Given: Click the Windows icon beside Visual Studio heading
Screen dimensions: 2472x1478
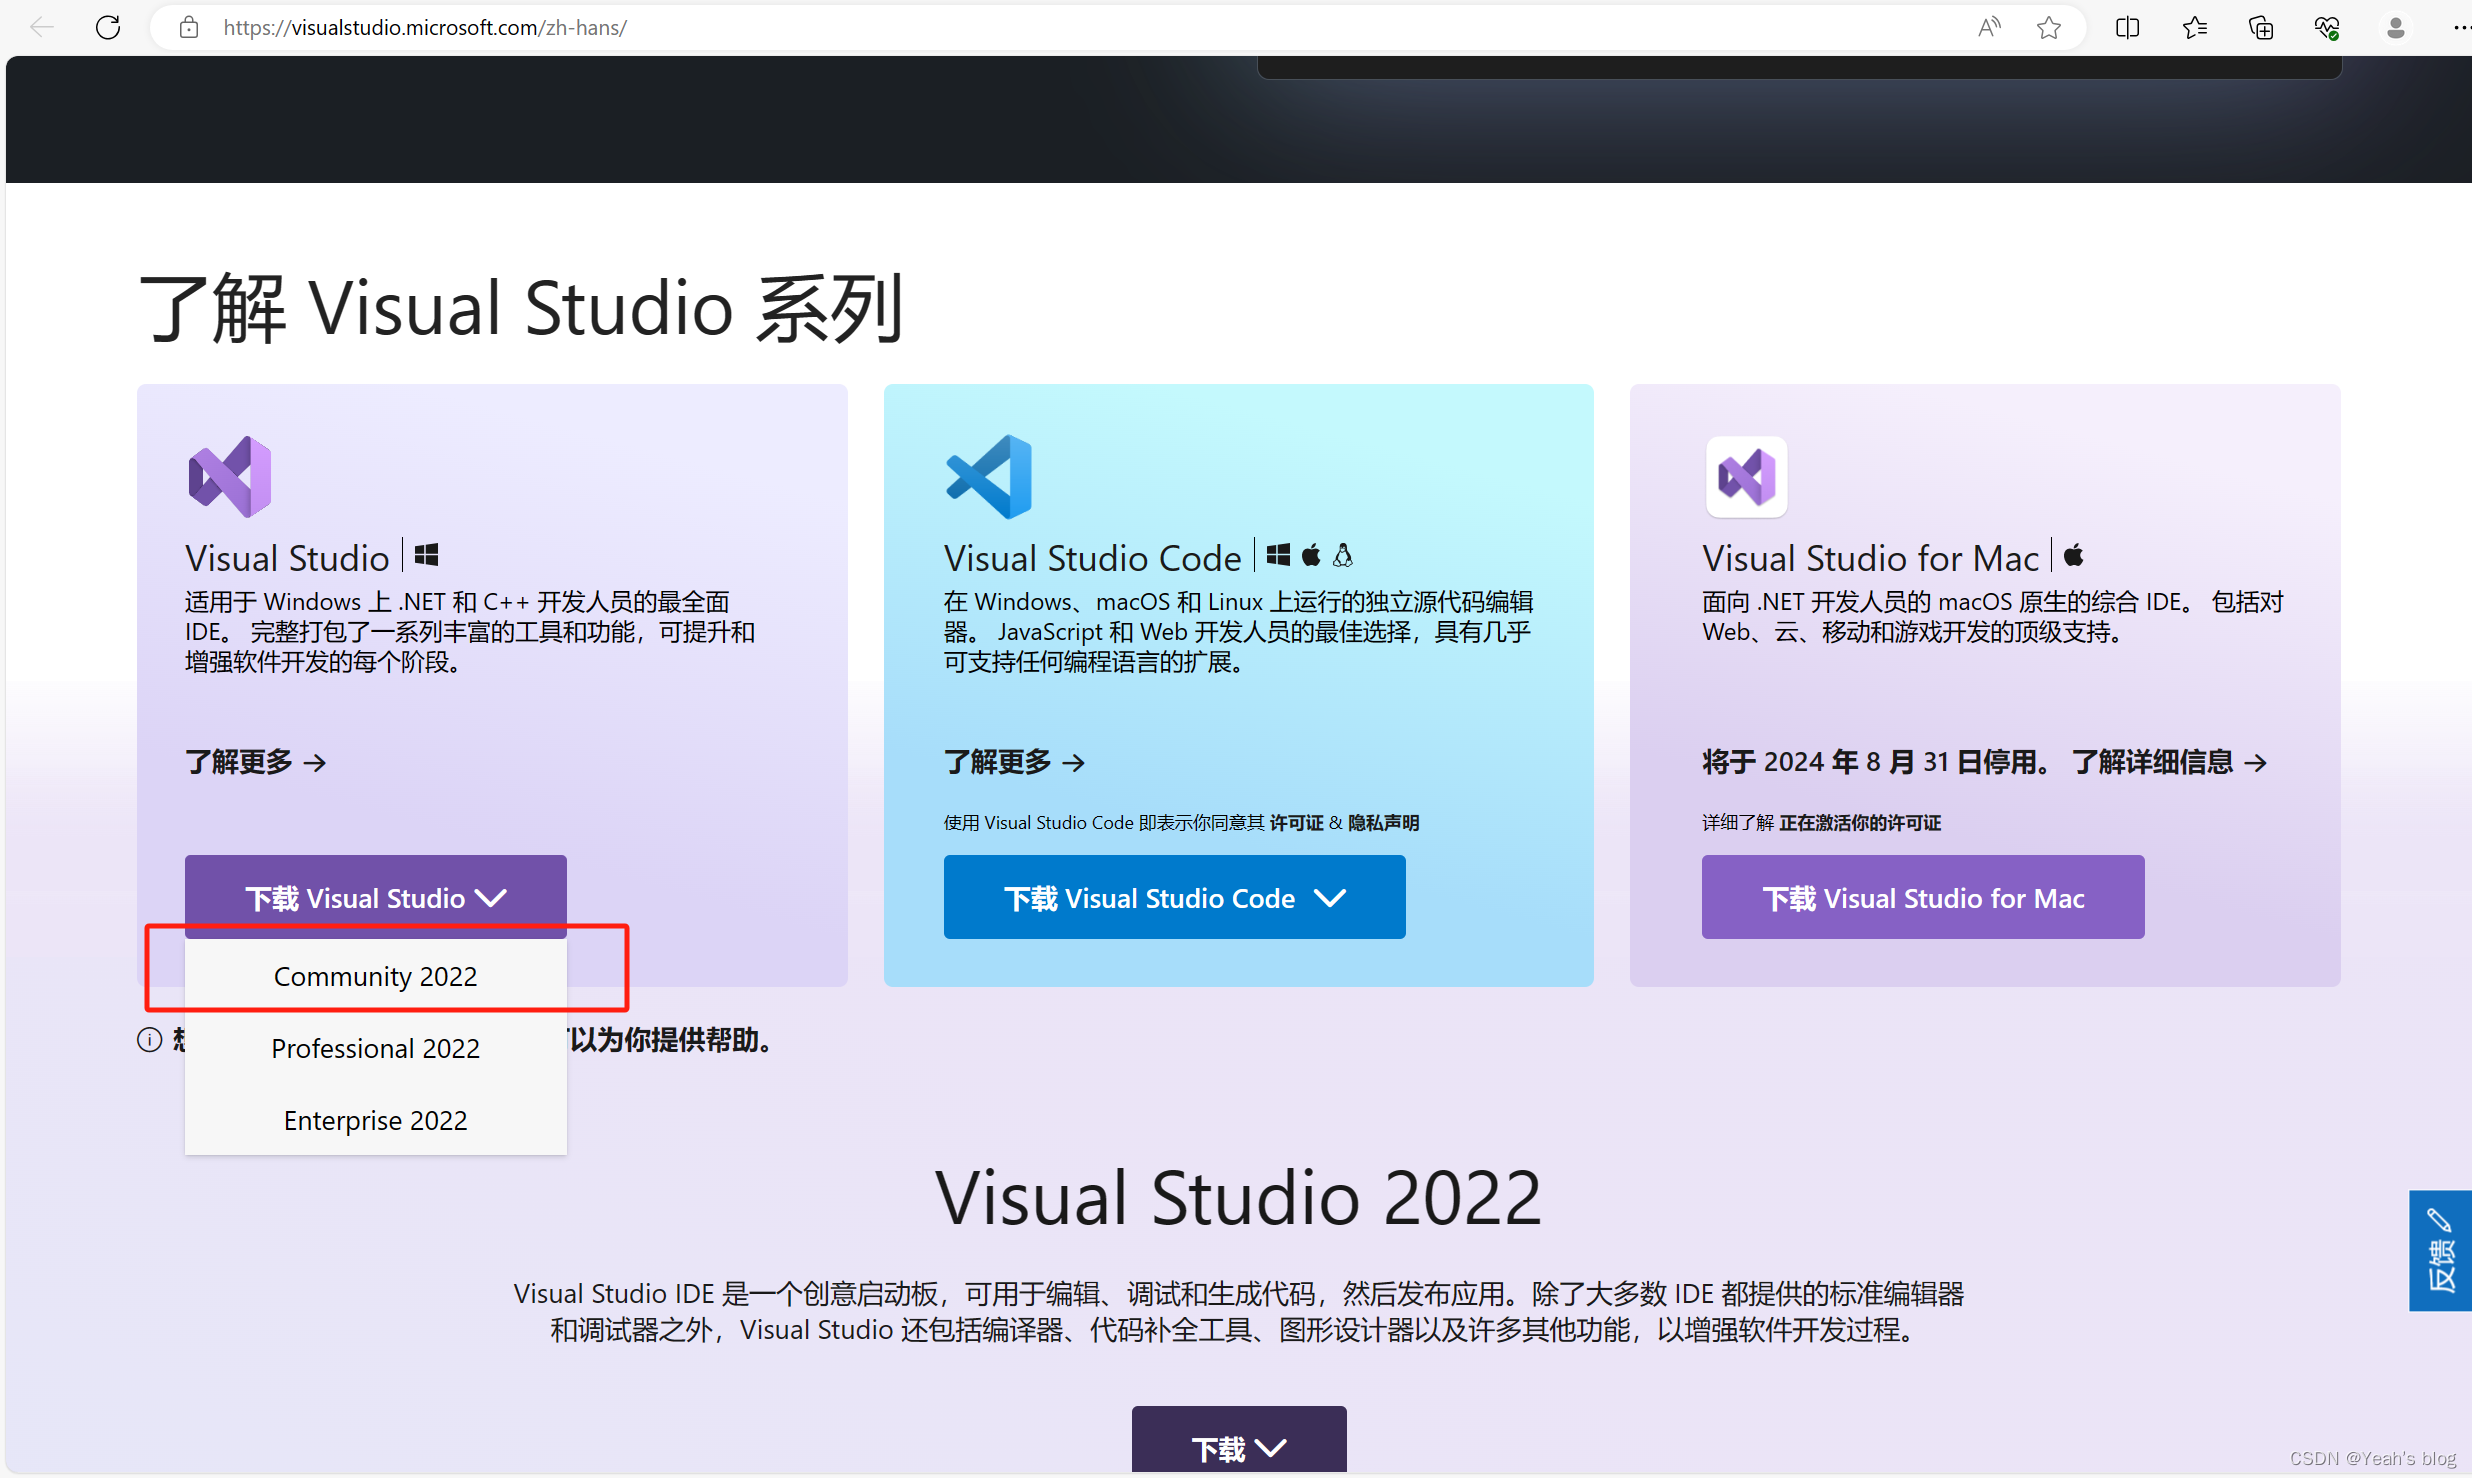Looking at the screenshot, I should (x=426, y=554).
